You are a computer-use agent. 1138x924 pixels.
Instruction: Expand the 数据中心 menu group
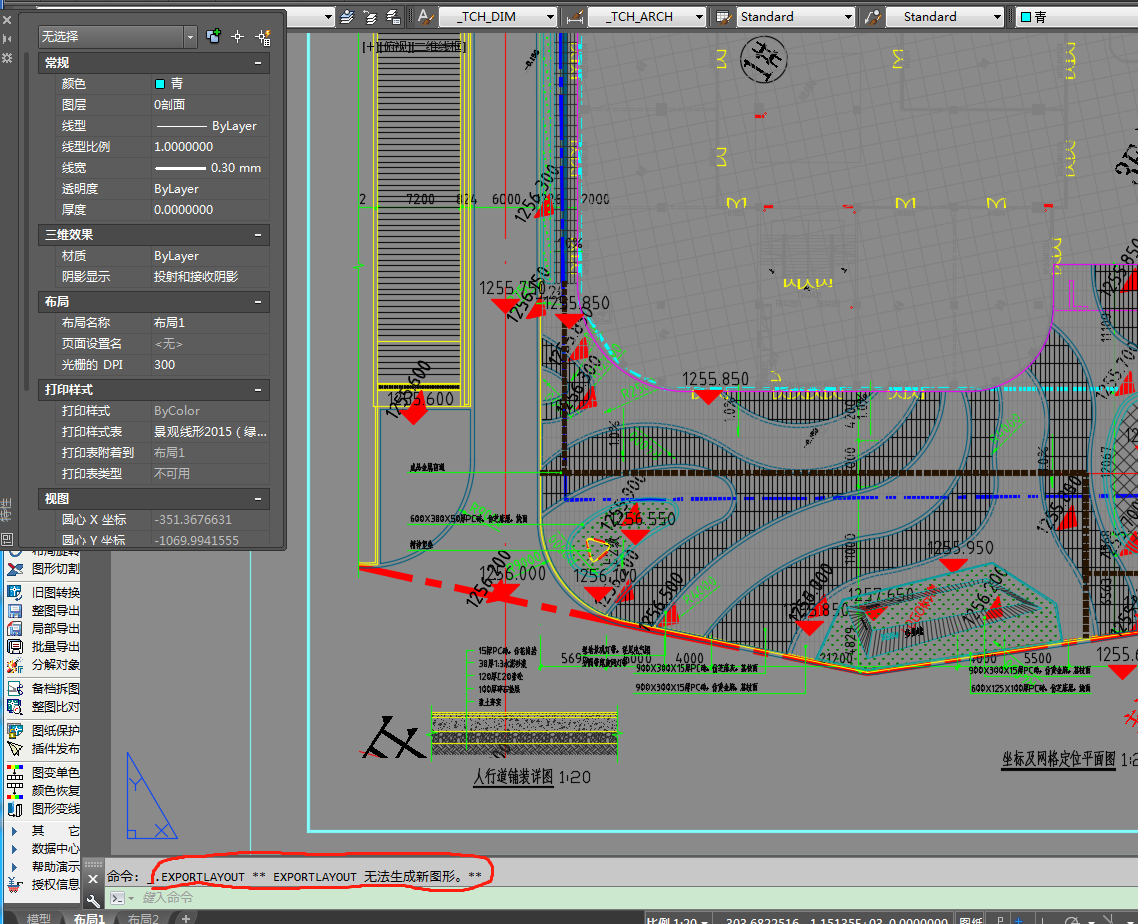click(x=55, y=849)
